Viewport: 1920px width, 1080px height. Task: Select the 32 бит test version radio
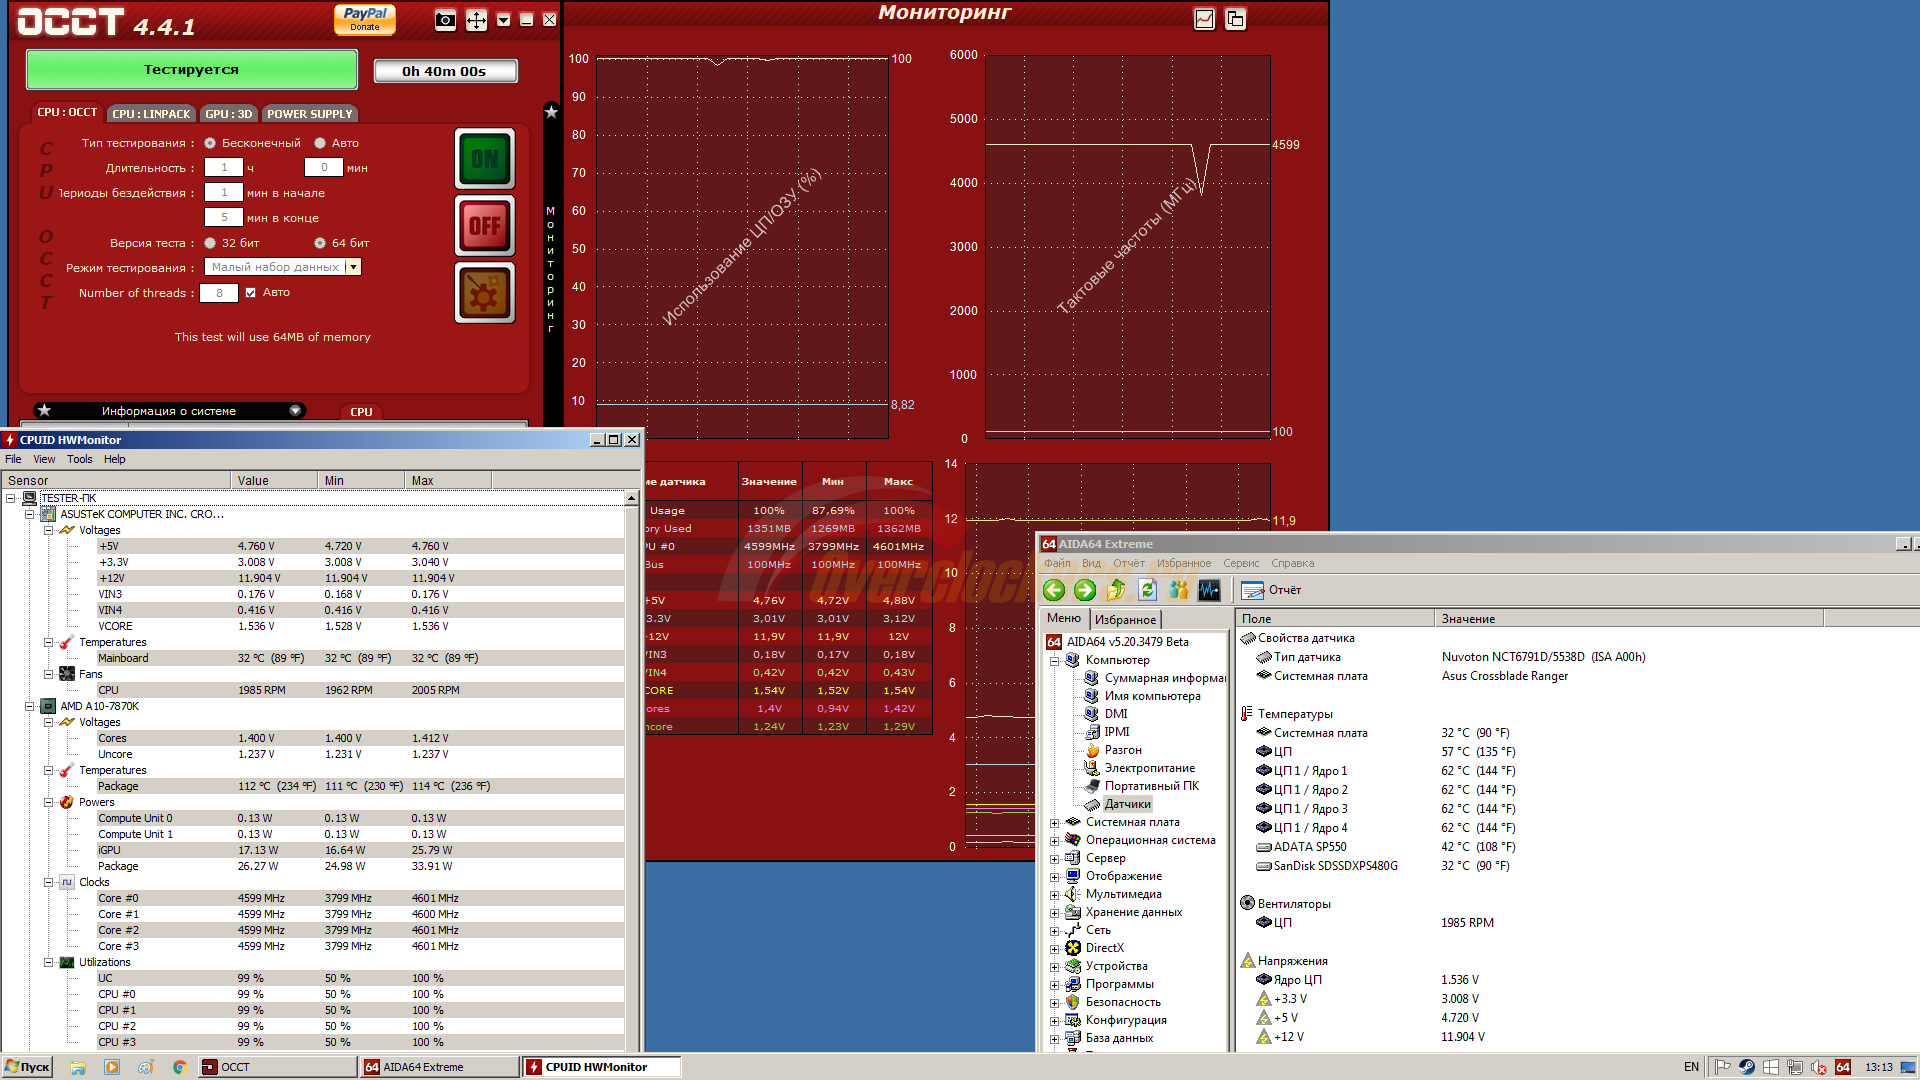[x=210, y=243]
